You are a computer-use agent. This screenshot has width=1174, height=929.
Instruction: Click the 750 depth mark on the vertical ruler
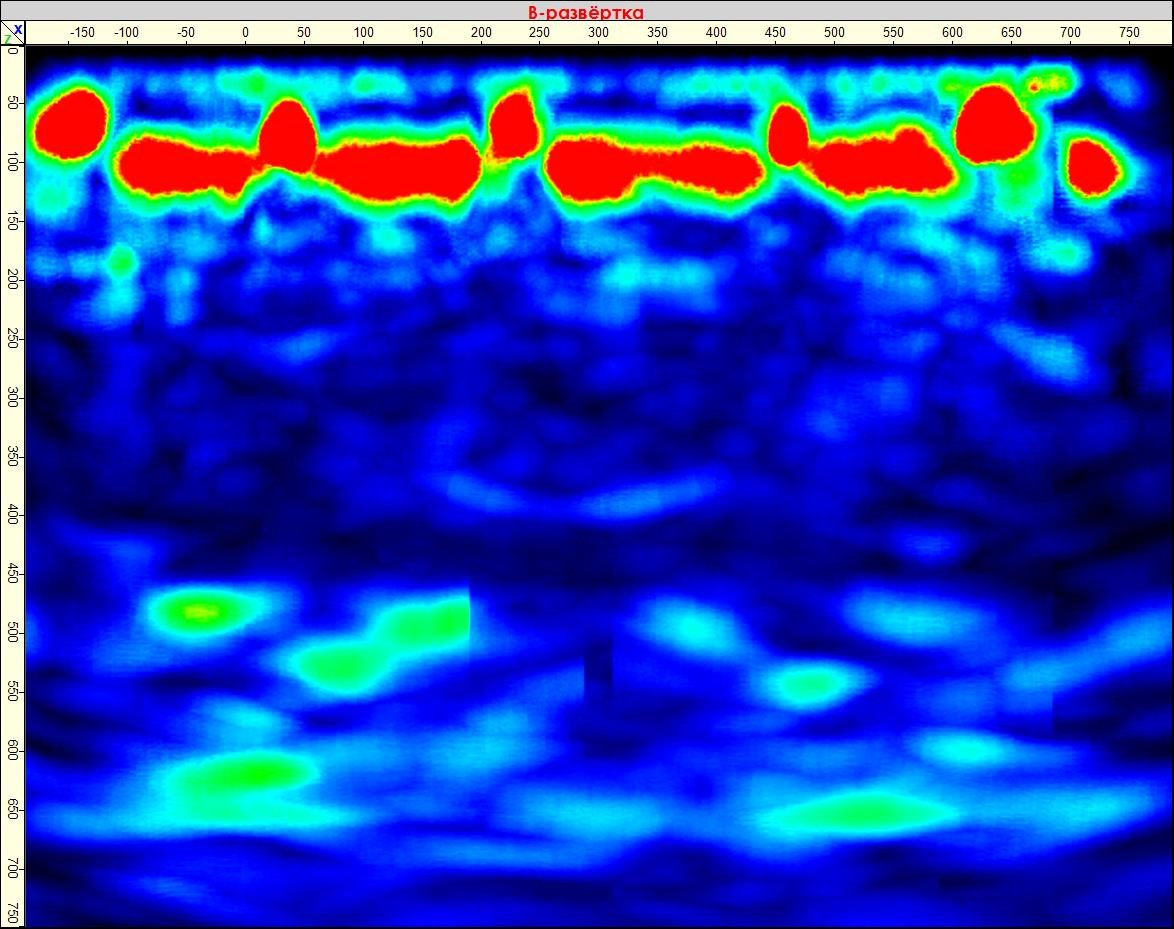coord(13,912)
